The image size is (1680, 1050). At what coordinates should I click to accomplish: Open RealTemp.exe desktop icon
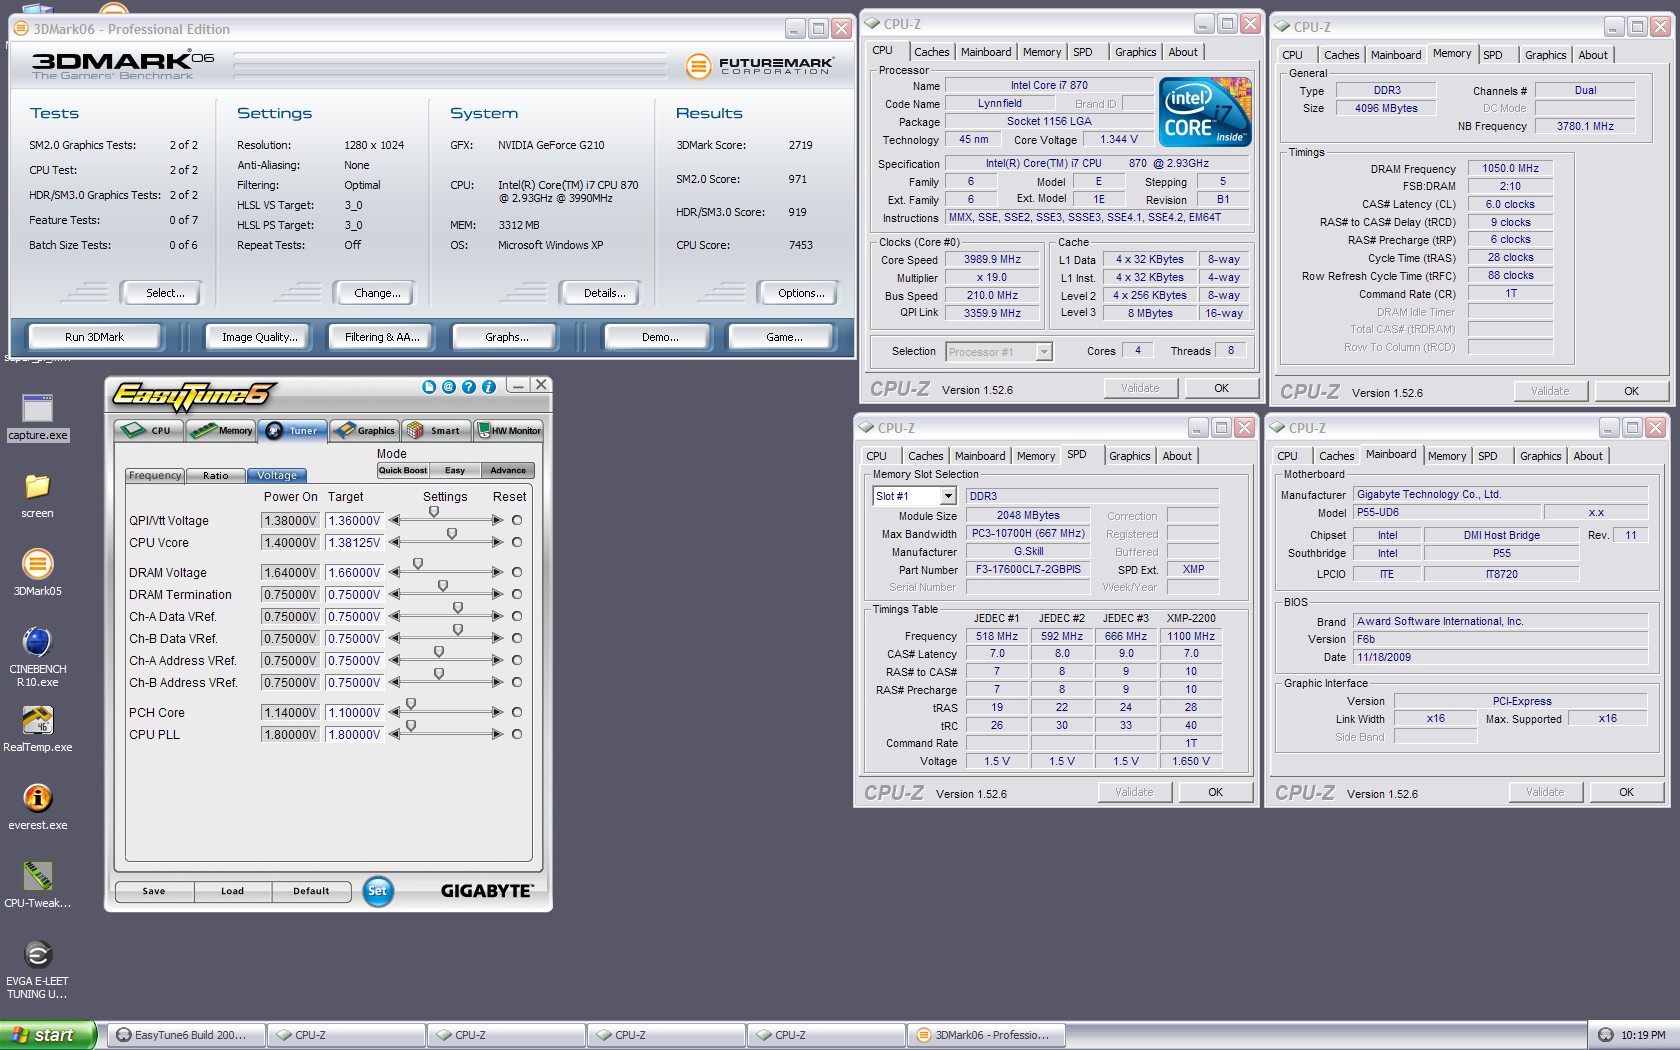point(38,730)
